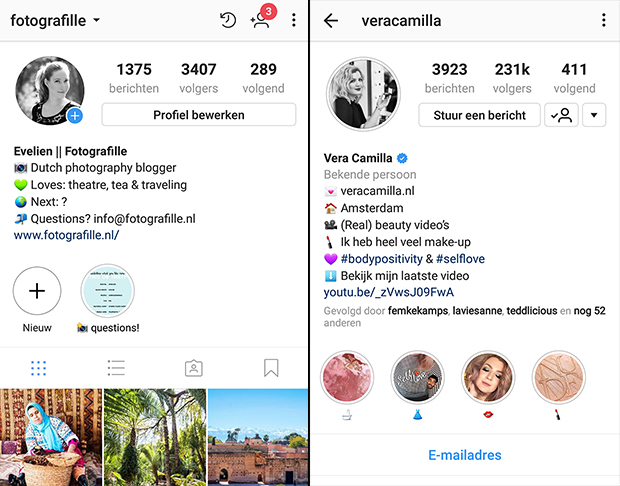Open www.fotografille.nl link
This screenshot has height=486, width=620.
[x=66, y=235]
